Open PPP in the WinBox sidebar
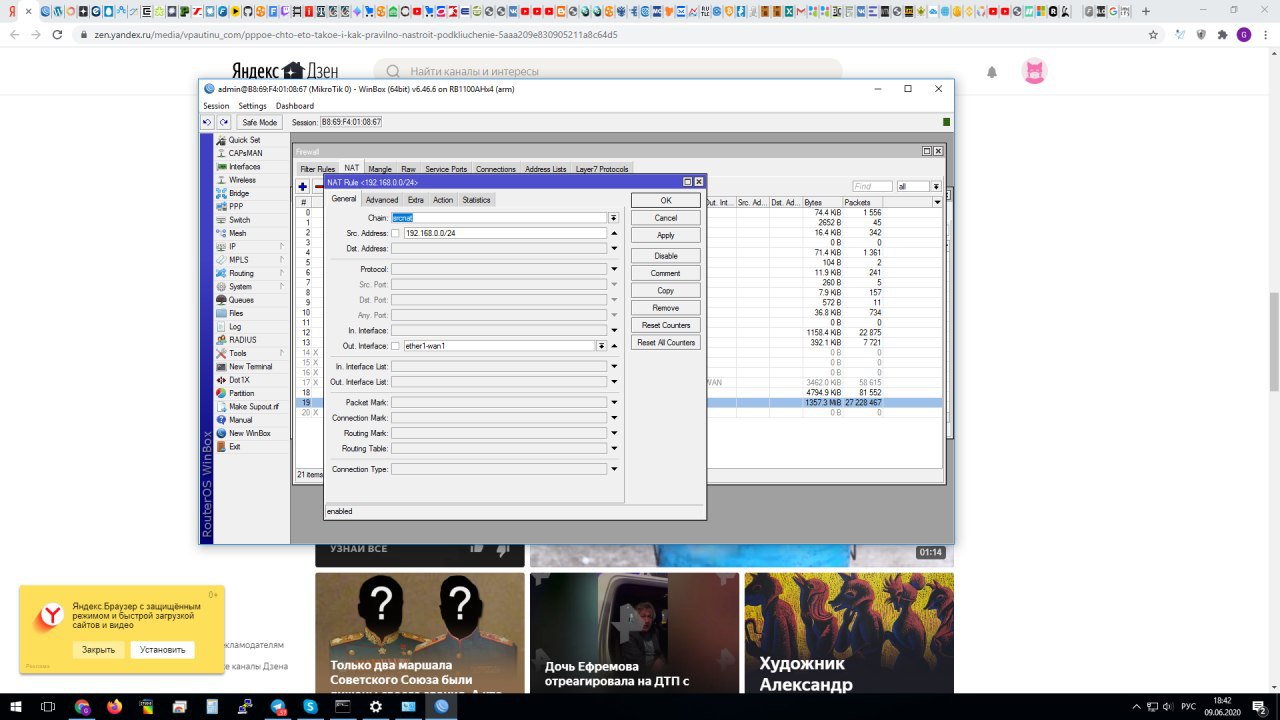 [x=236, y=206]
